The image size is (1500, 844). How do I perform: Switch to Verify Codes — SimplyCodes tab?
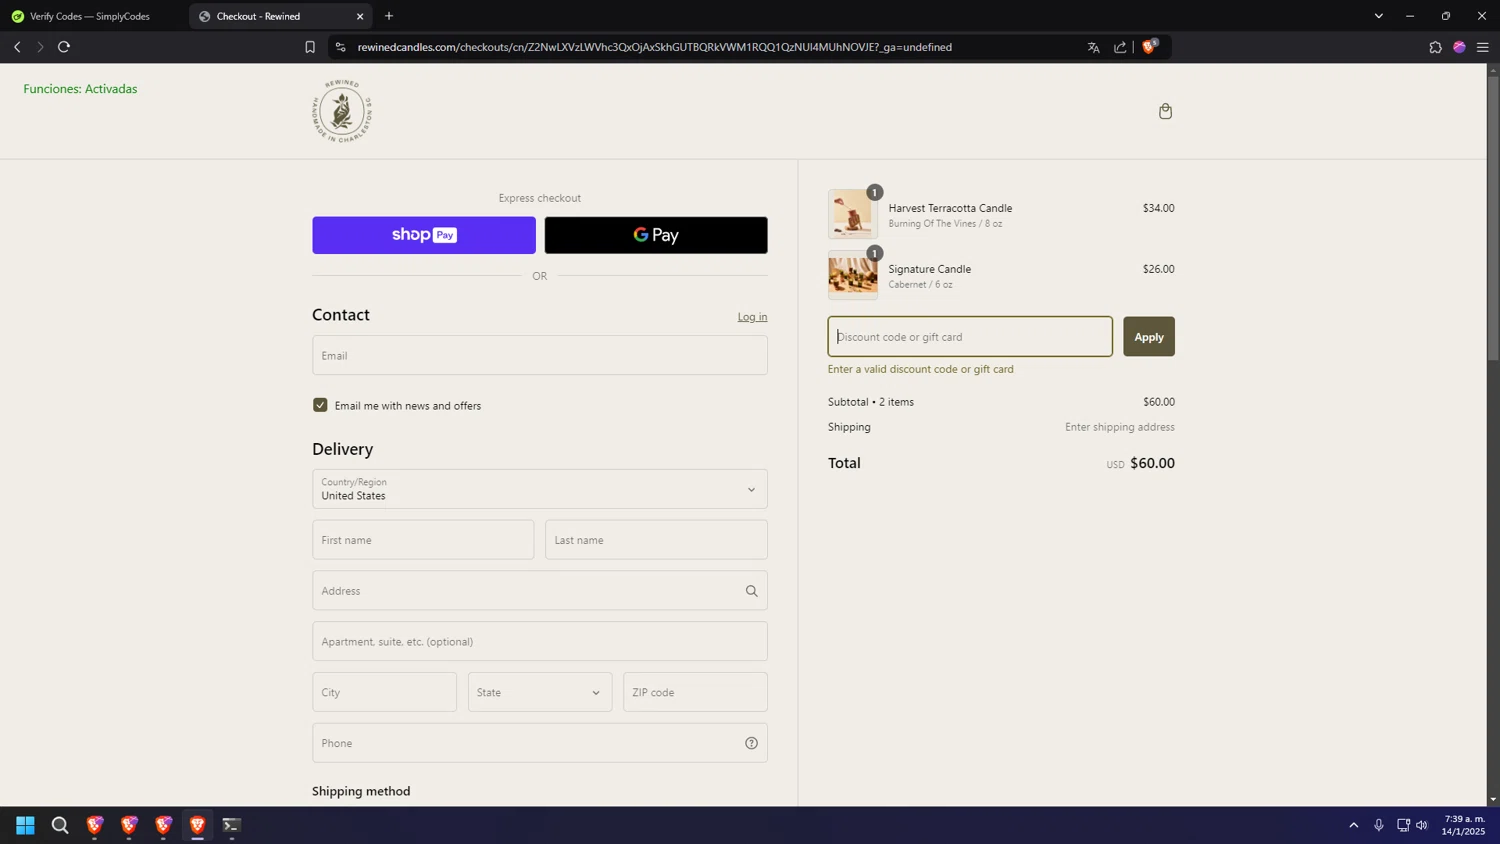coord(90,16)
